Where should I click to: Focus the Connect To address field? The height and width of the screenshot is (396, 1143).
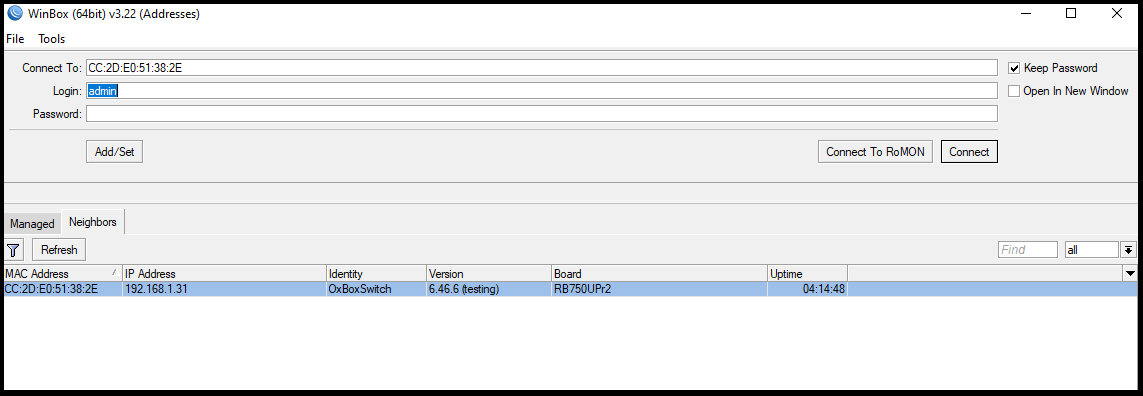pyautogui.click(x=541, y=68)
